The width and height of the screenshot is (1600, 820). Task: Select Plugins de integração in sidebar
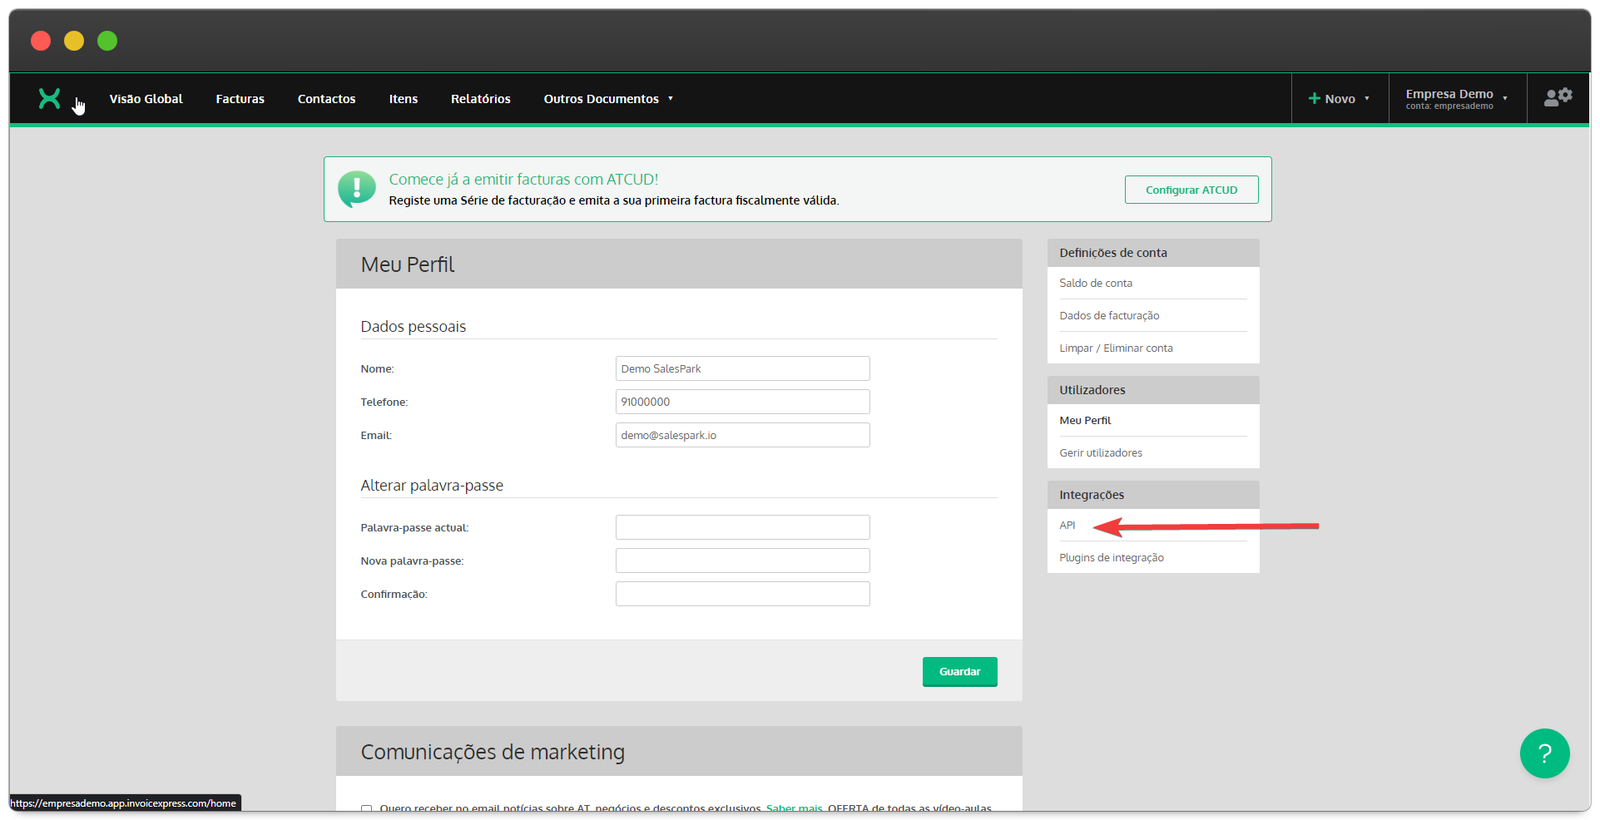[1111, 558]
